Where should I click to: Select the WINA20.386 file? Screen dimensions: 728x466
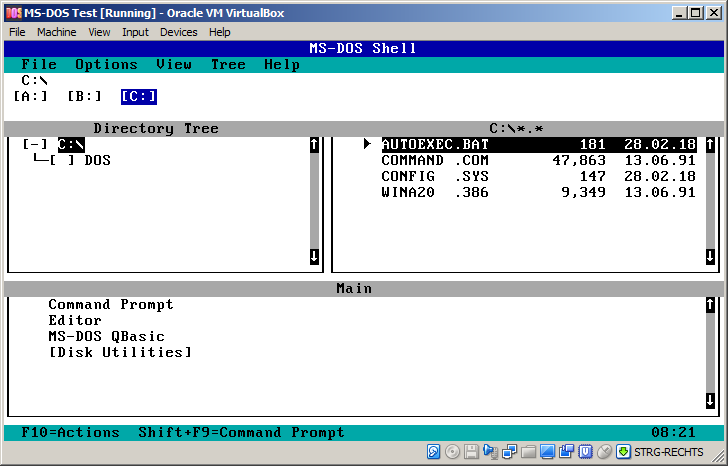point(539,192)
